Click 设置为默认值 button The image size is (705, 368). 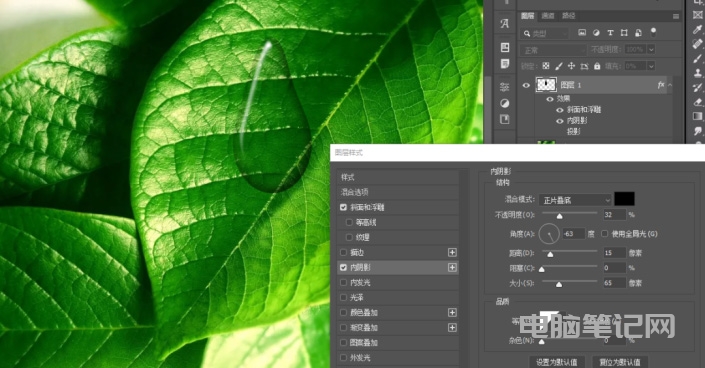point(557,362)
